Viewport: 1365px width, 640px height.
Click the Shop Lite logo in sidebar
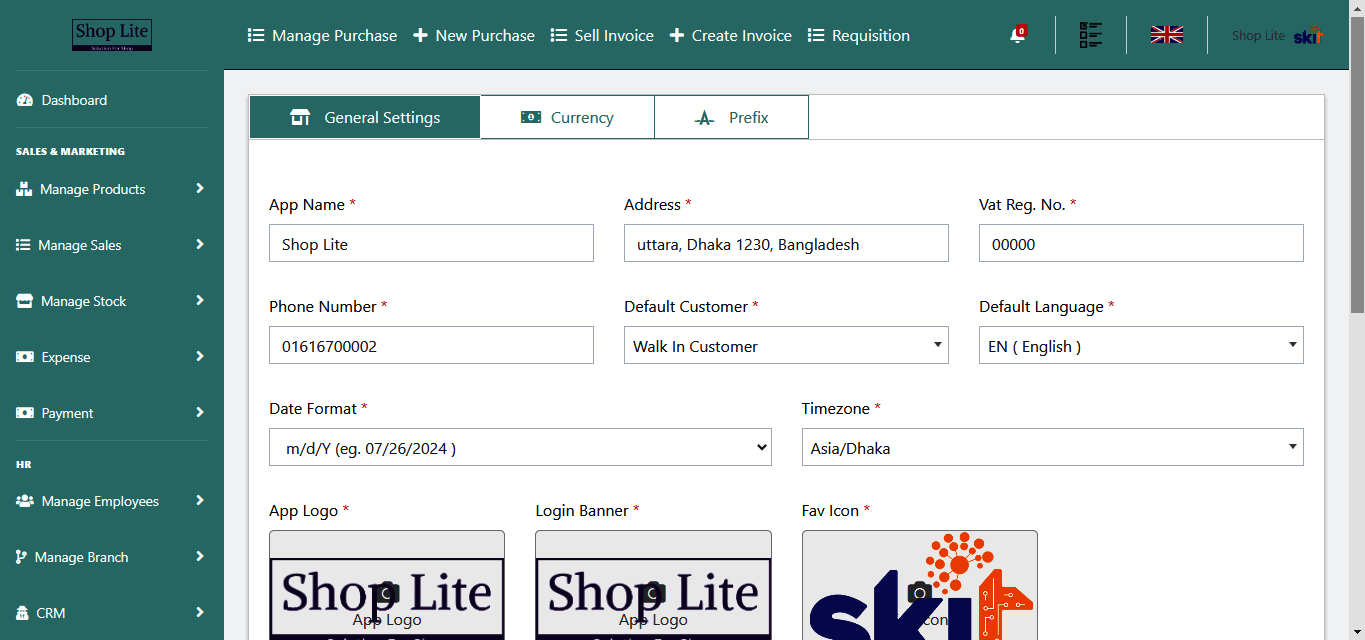tap(111, 34)
